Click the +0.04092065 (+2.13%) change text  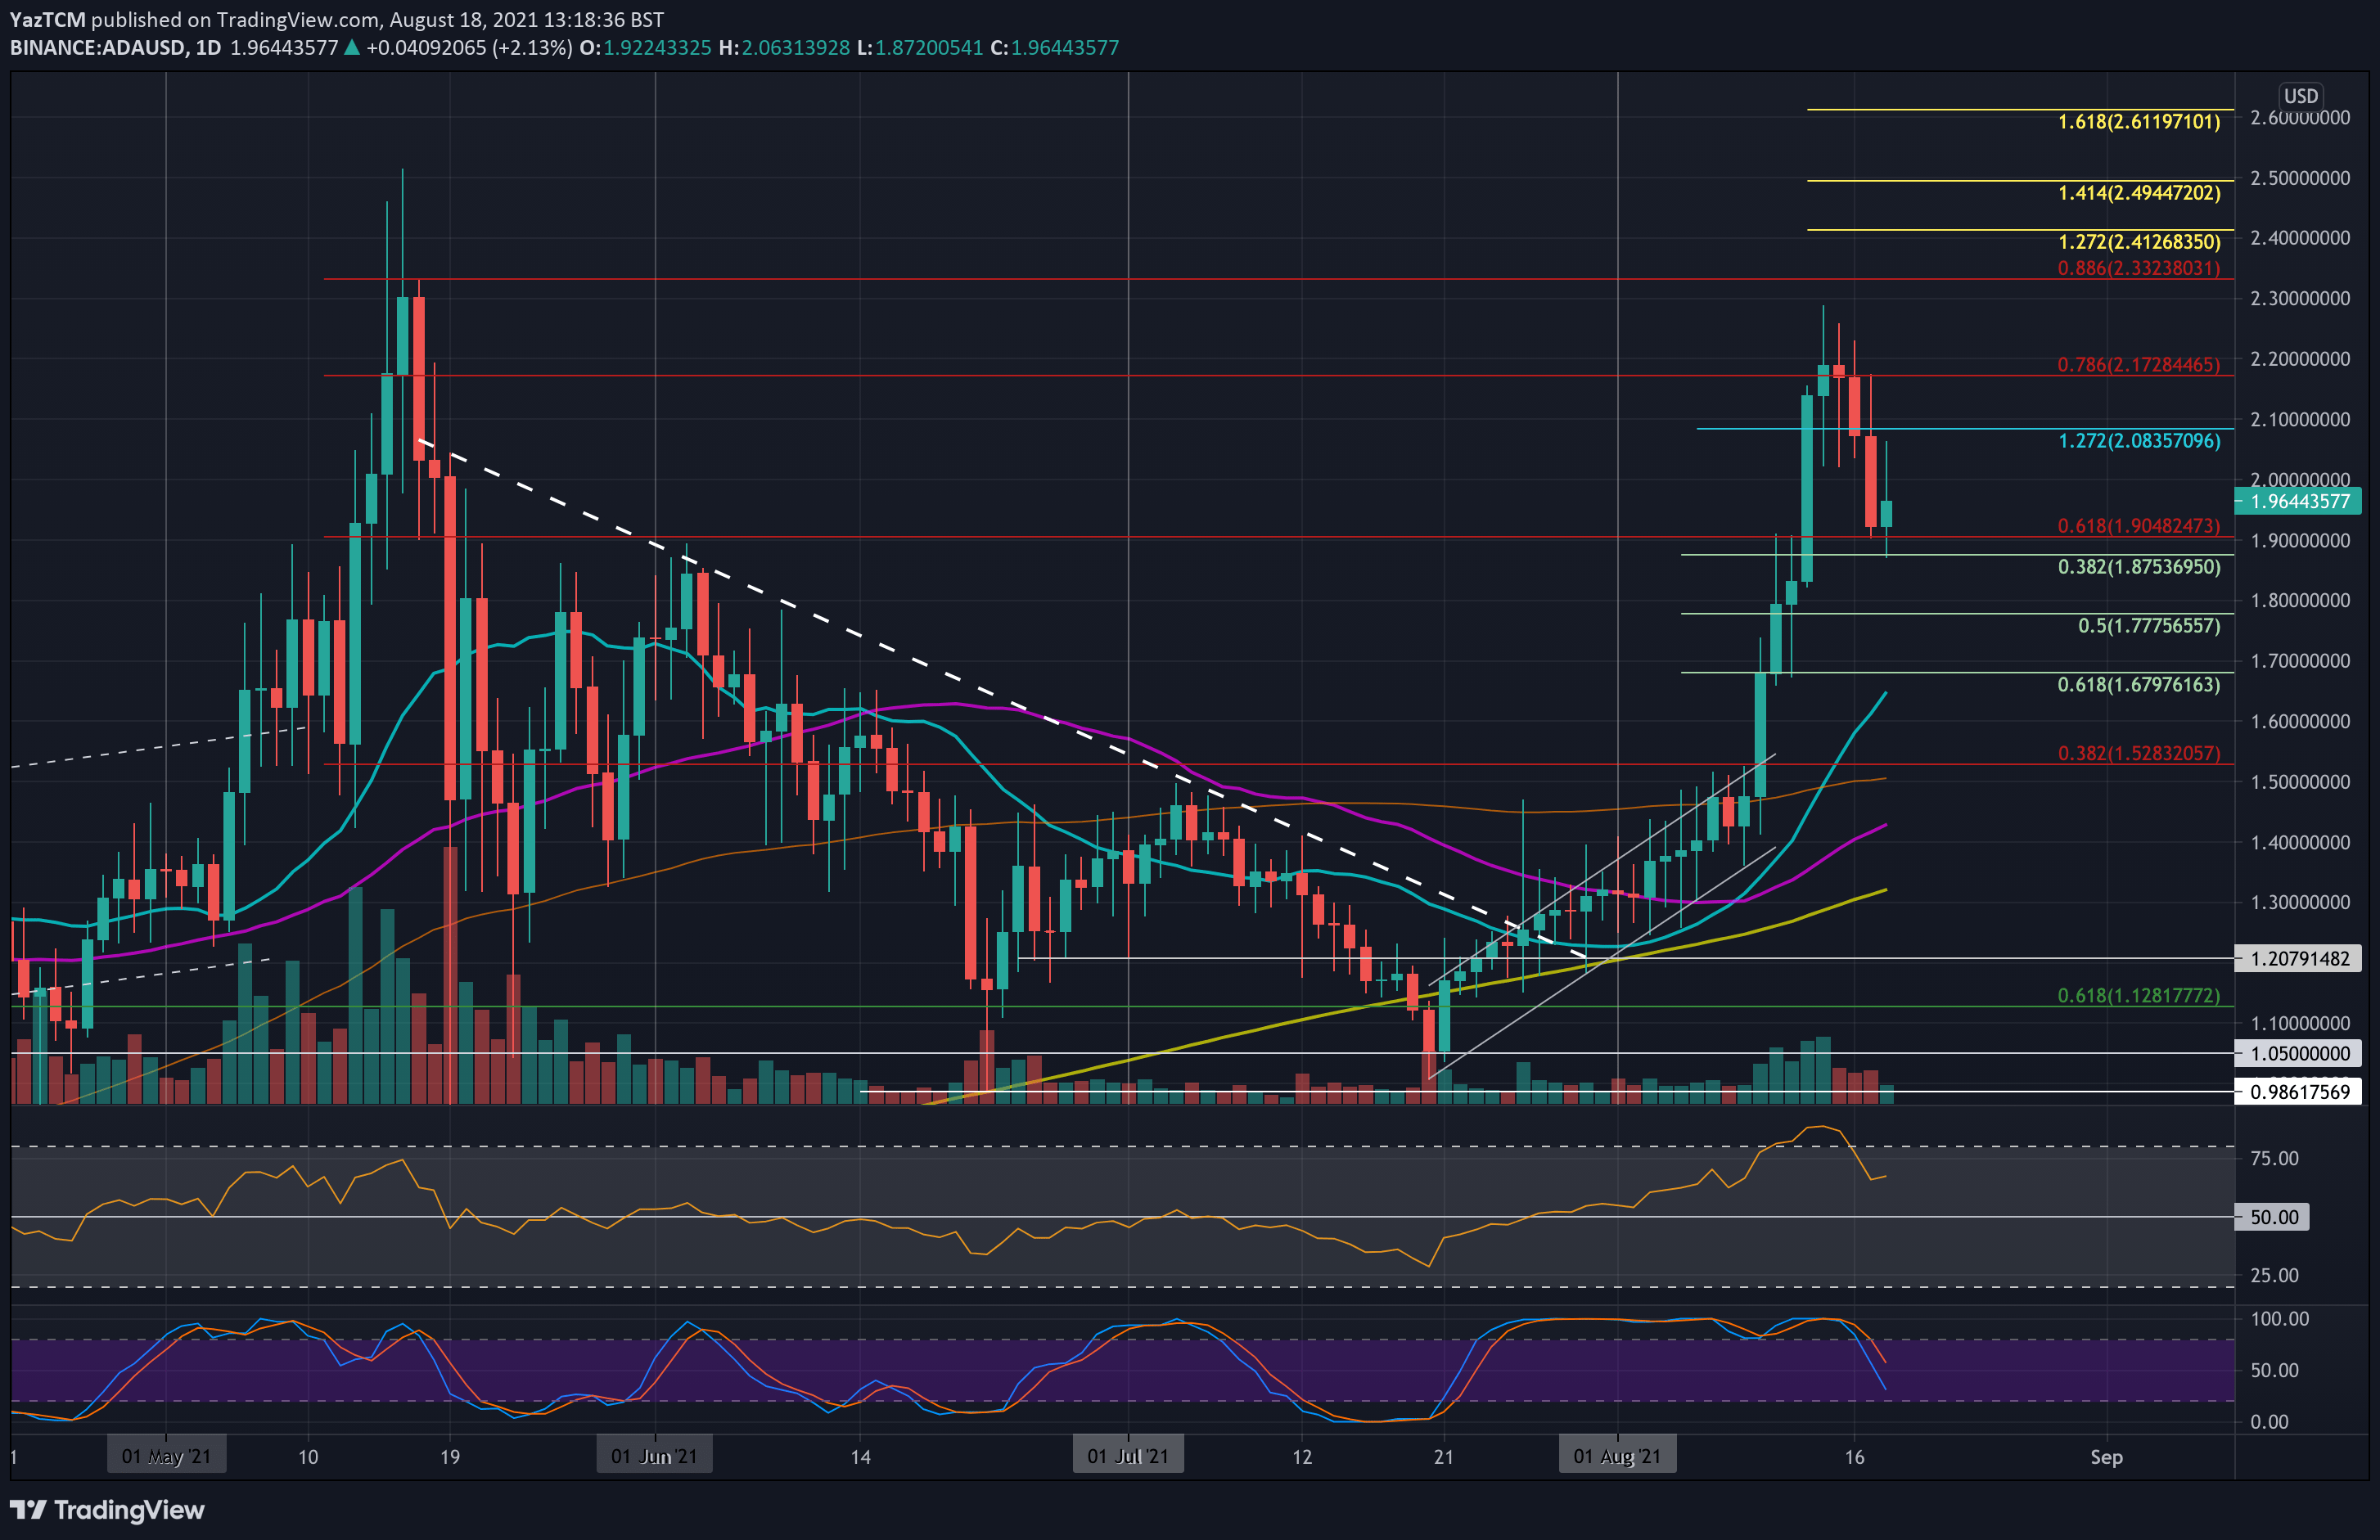coord(469,48)
